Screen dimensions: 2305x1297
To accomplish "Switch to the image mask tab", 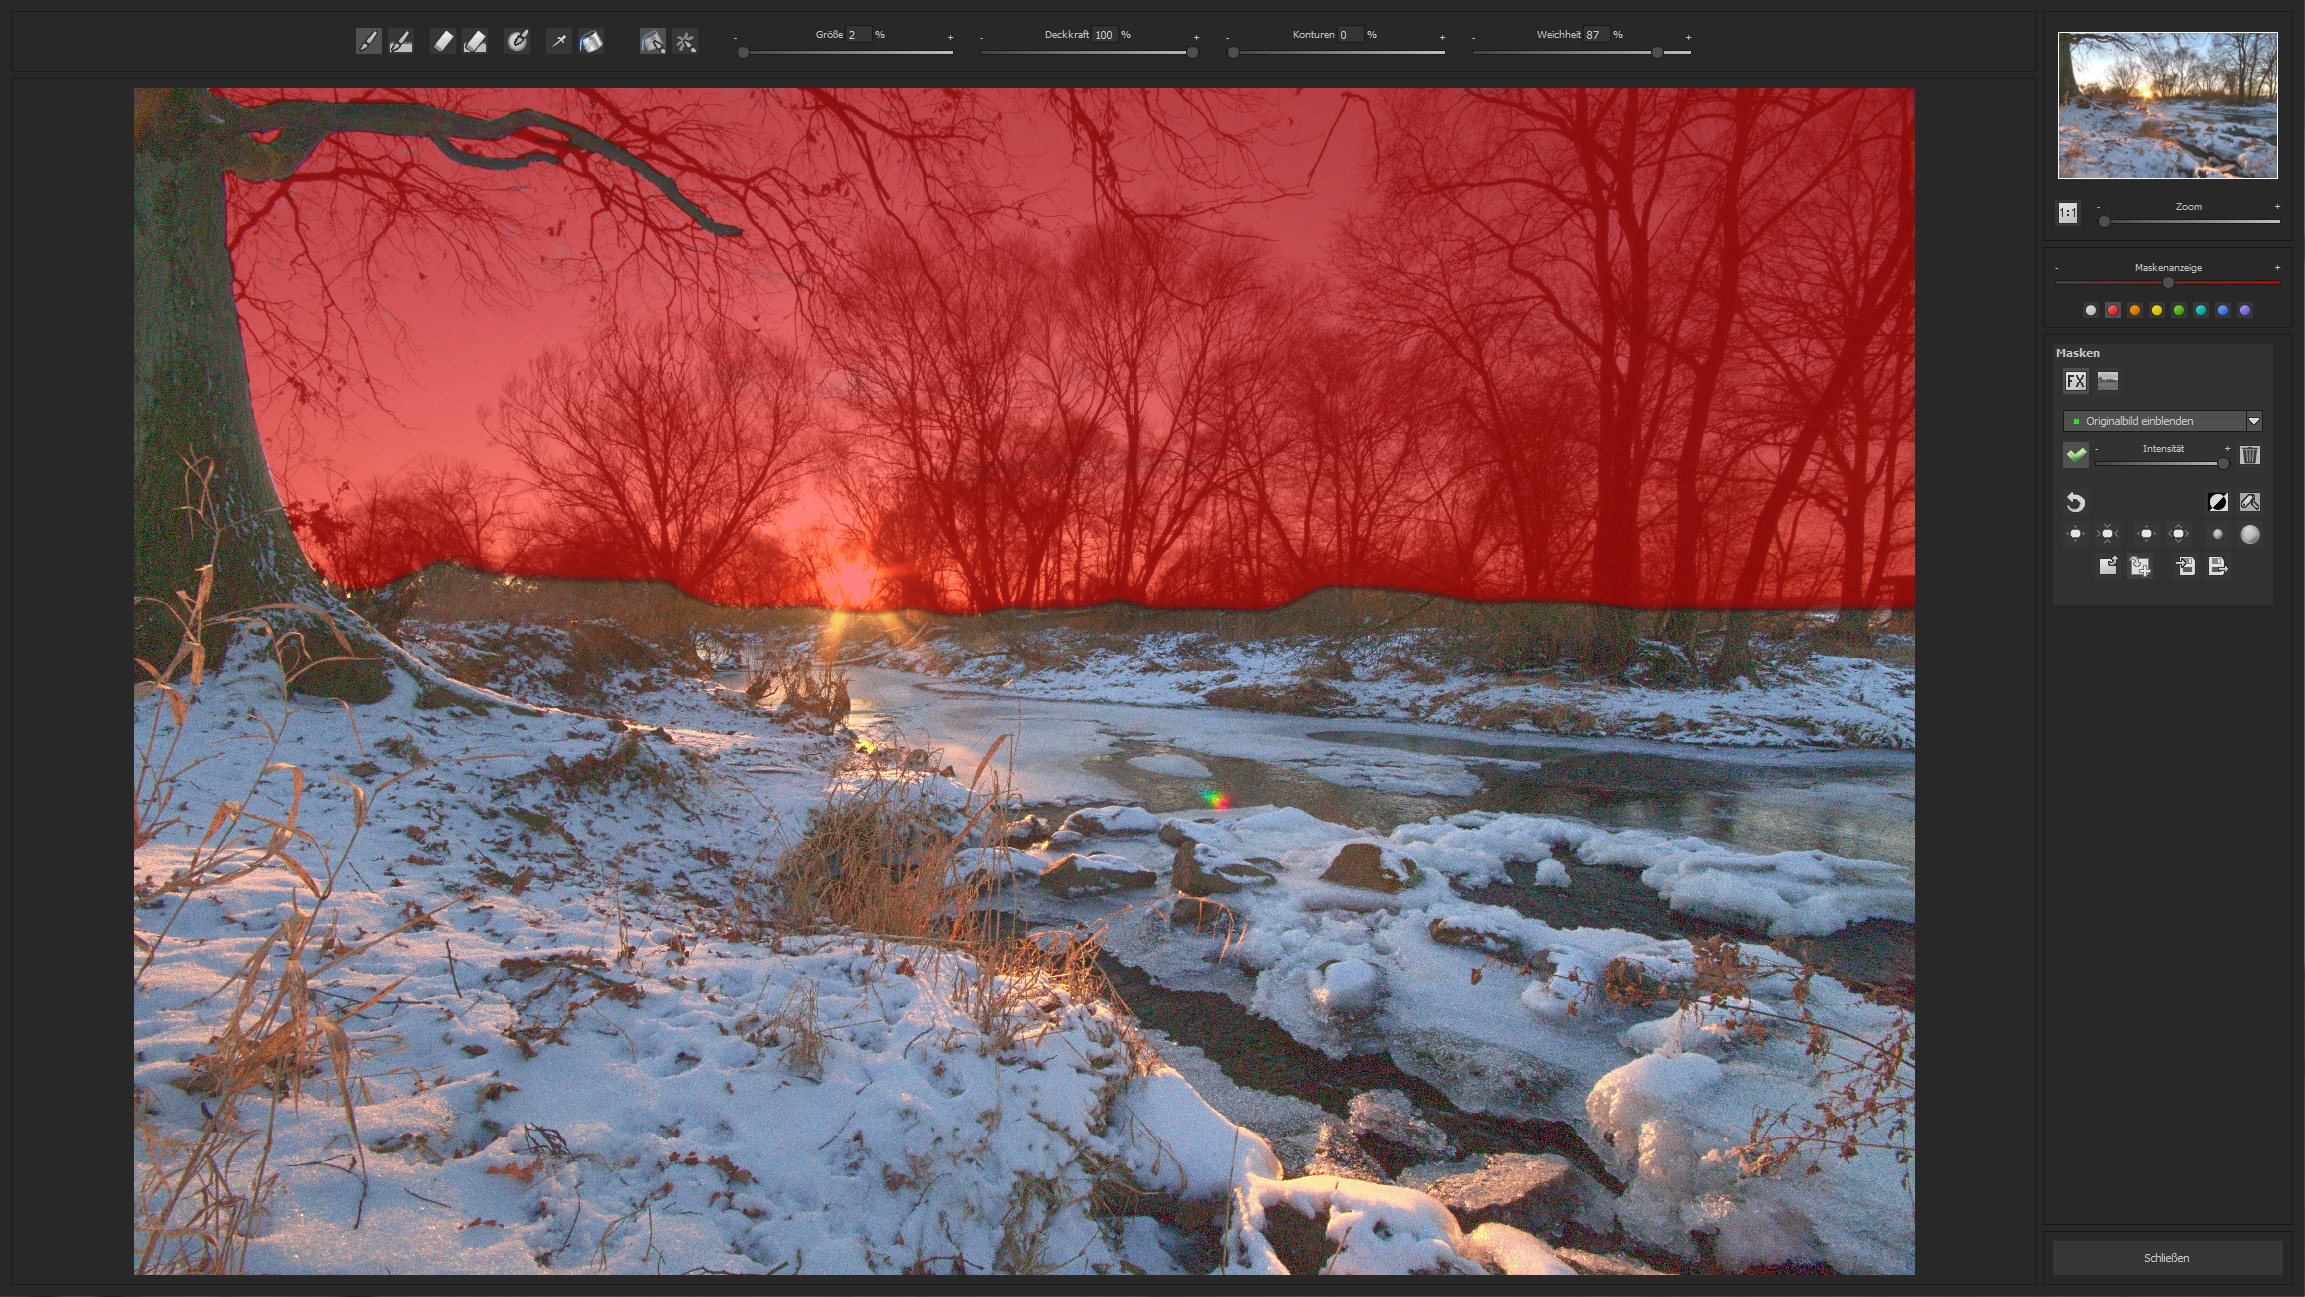I will (x=2107, y=381).
